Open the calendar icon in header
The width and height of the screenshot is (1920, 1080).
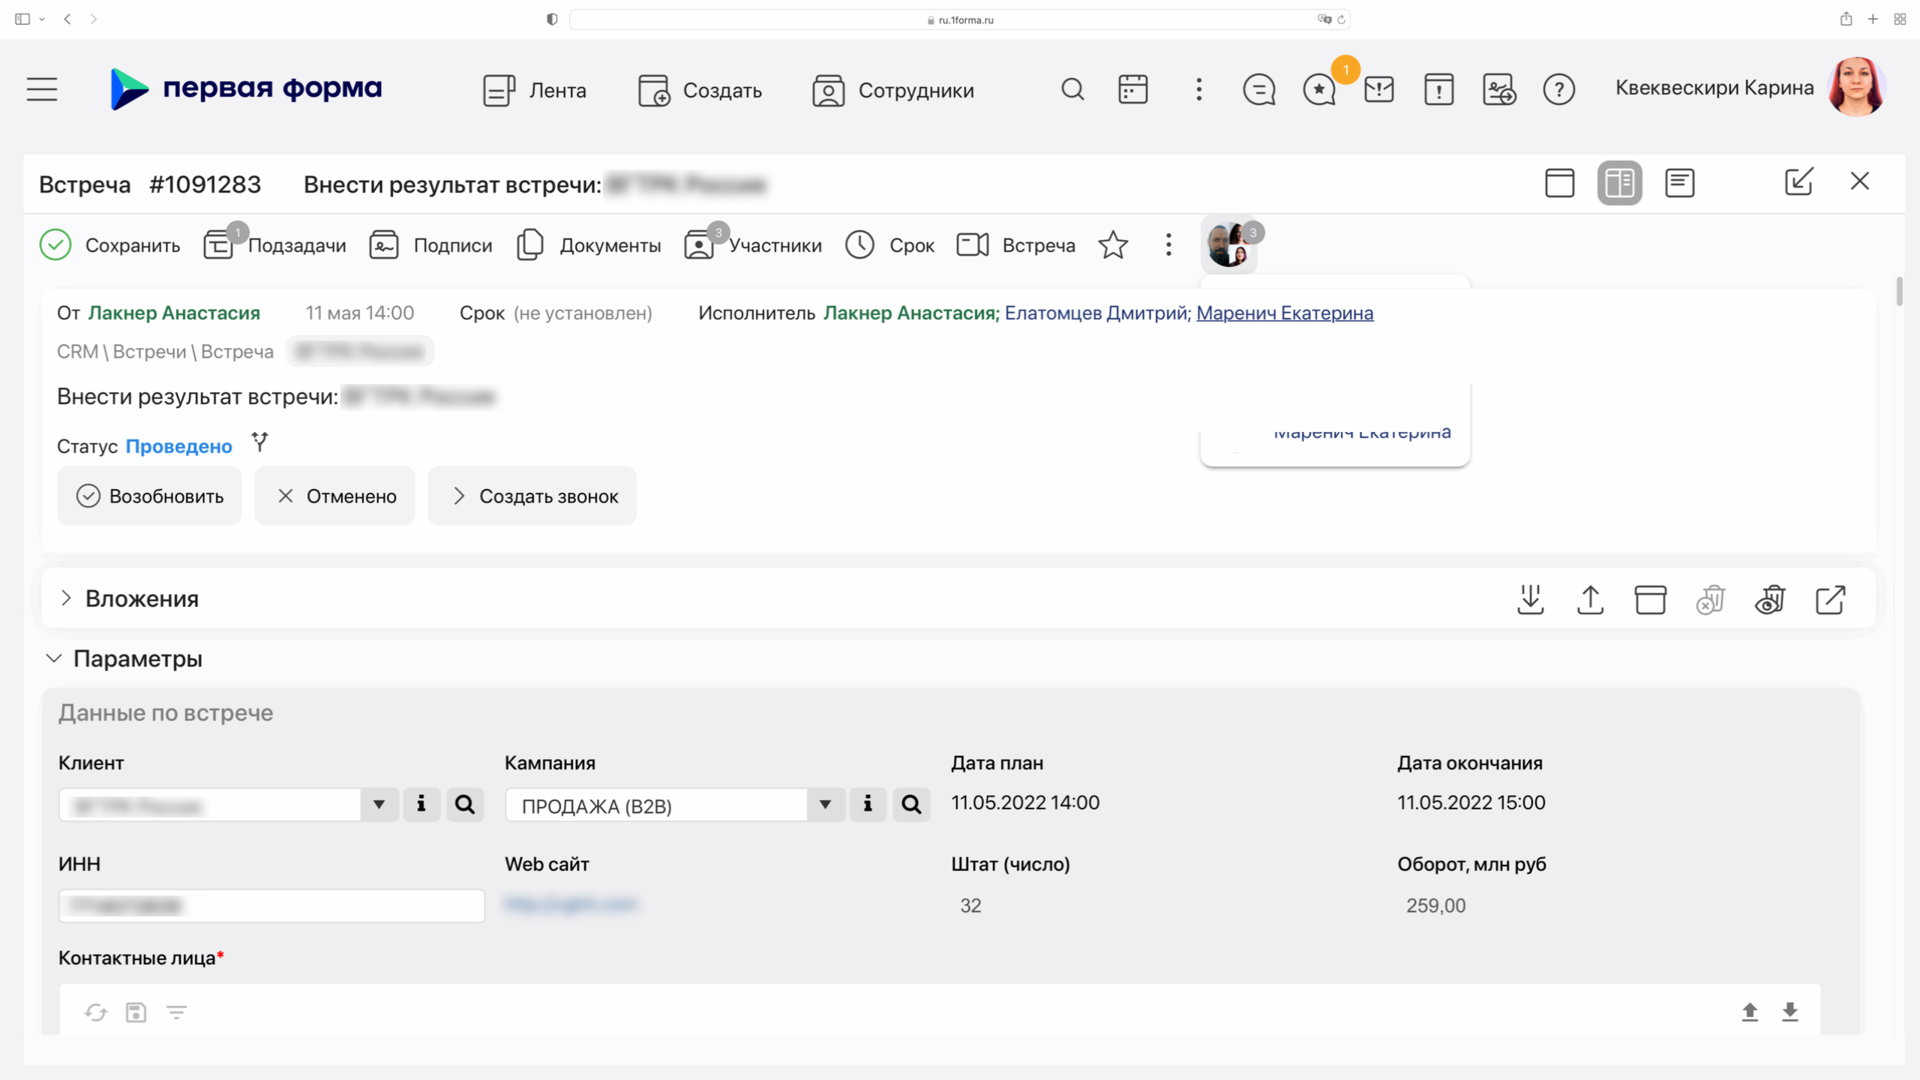click(x=1132, y=90)
